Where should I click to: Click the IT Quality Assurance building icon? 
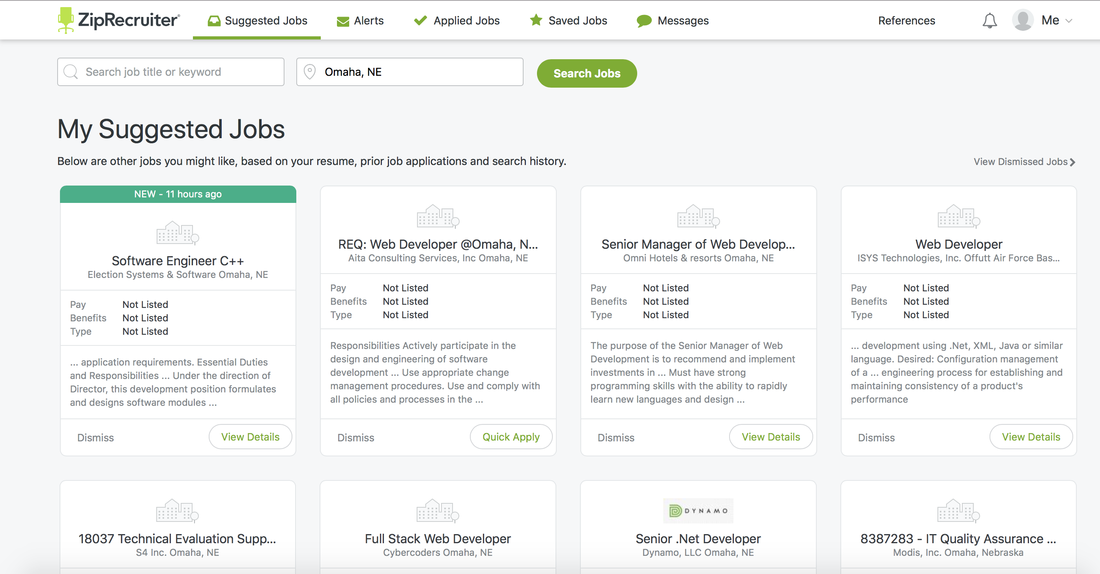(x=958, y=511)
